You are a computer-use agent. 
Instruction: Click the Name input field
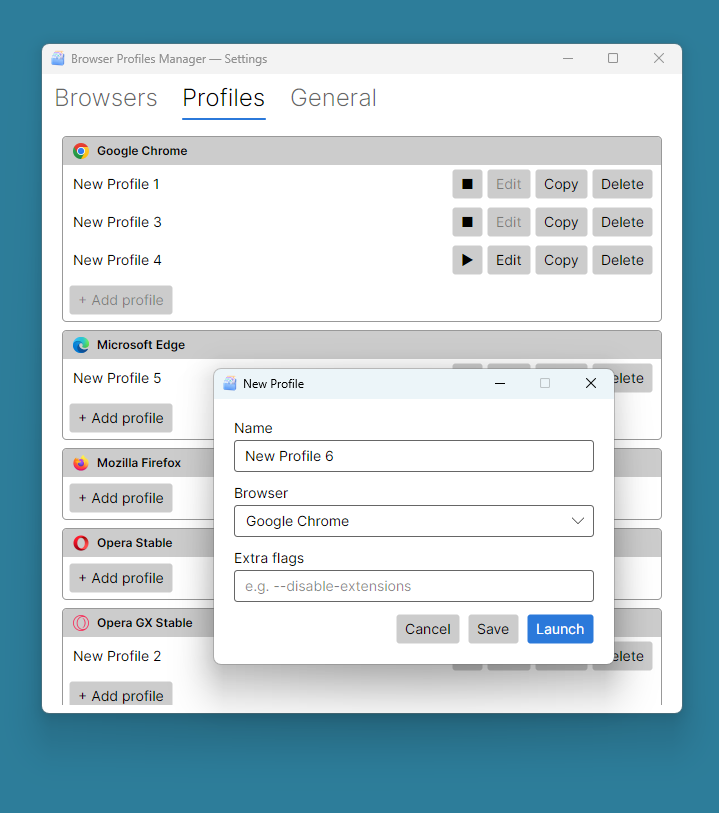point(414,456)
